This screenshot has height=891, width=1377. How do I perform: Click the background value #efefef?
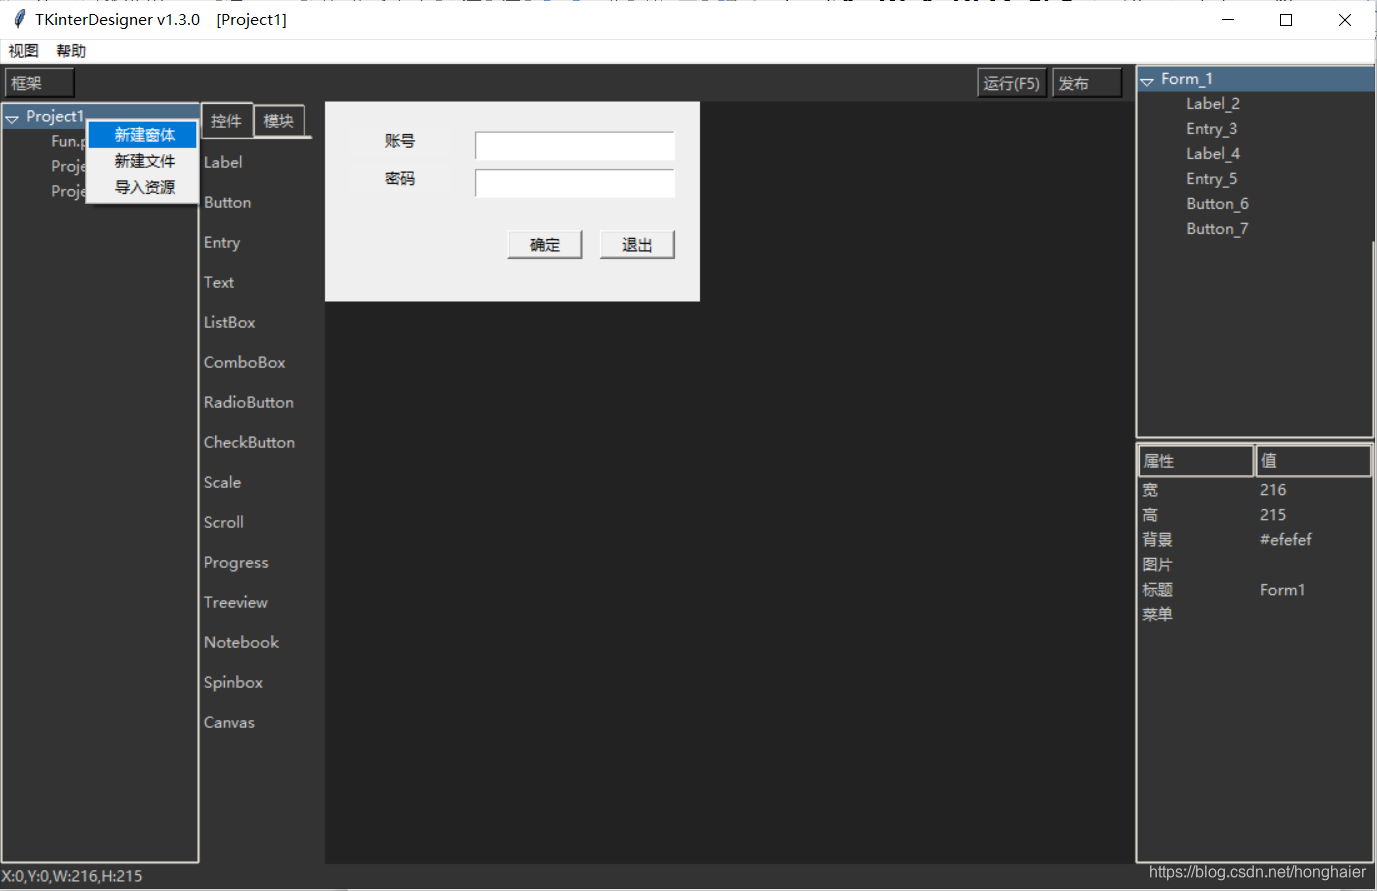coord(1286,540)
